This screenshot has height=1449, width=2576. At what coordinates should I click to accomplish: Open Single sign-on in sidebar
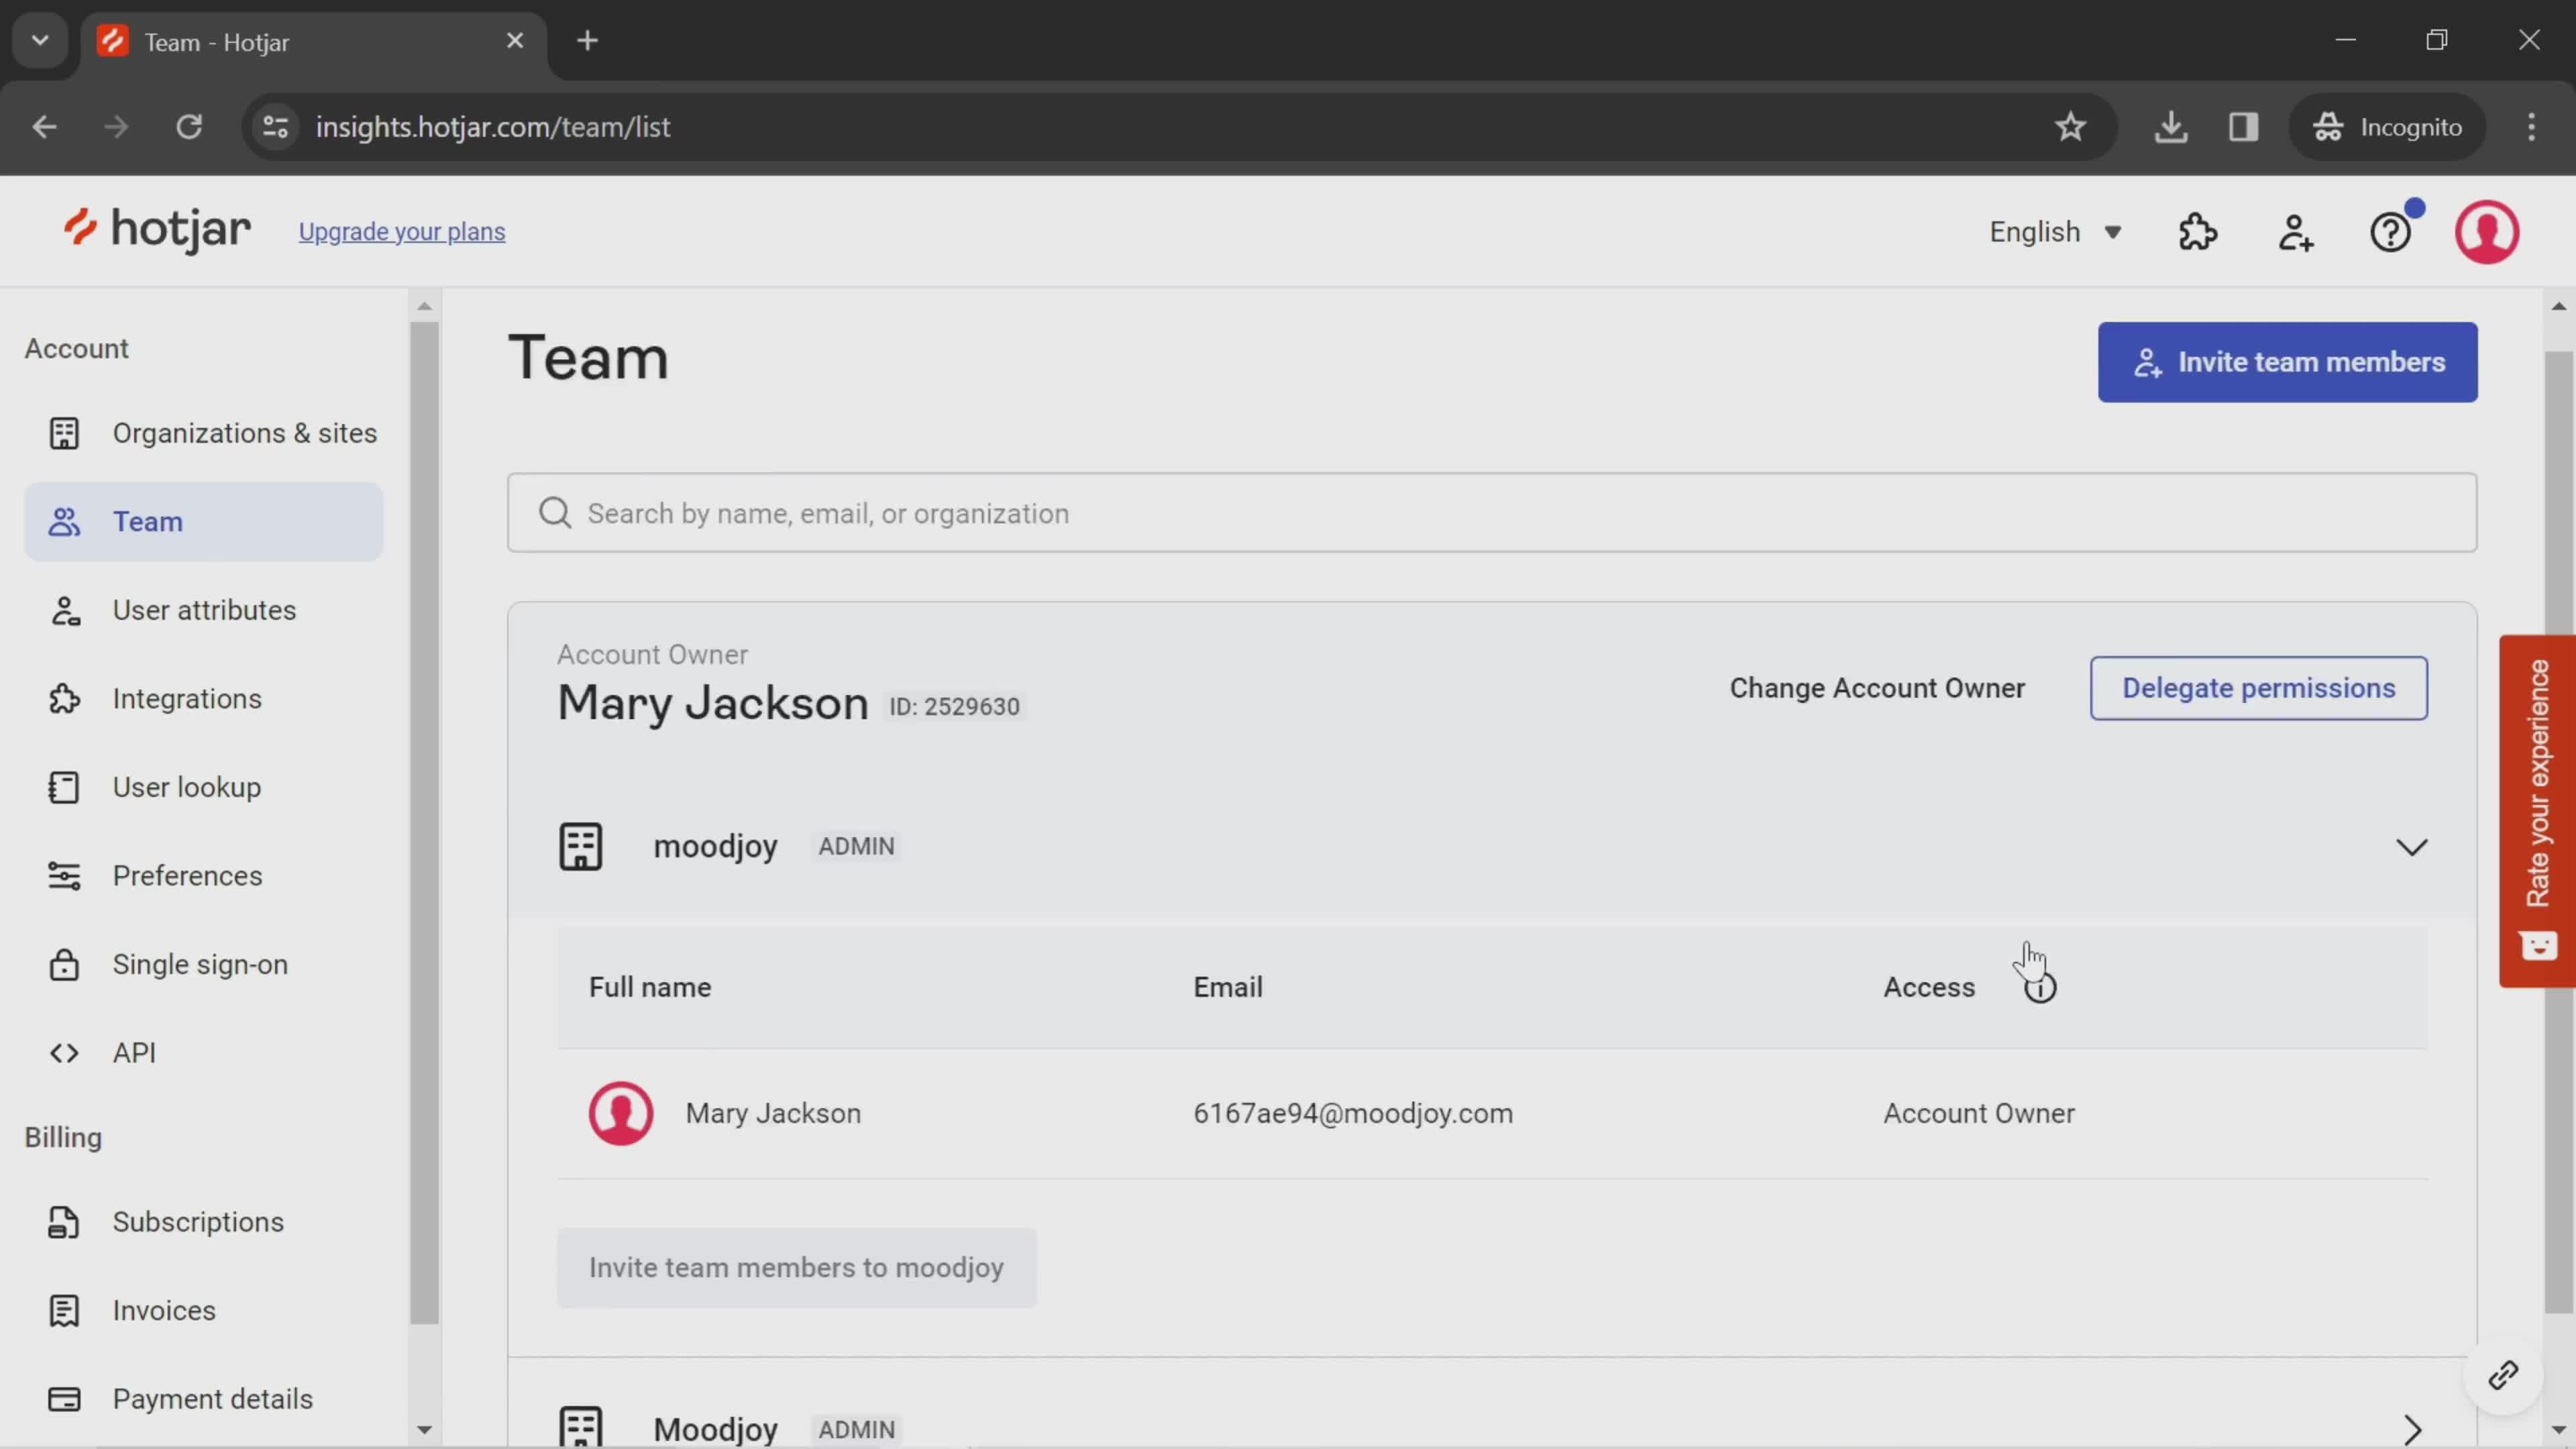[204, 964]
